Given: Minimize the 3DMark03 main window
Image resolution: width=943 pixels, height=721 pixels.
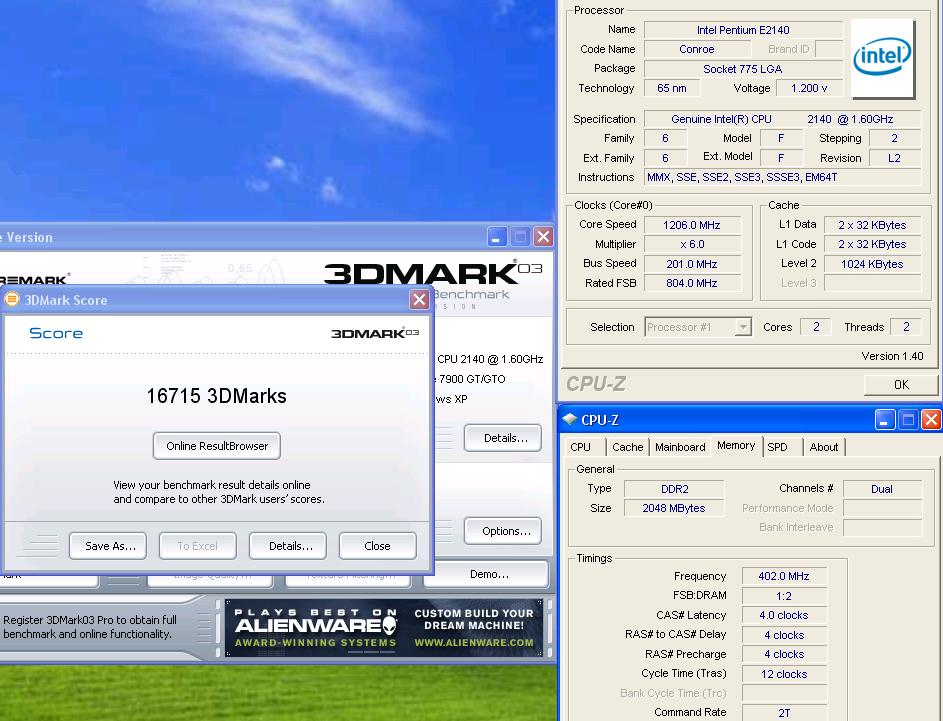Looking at the screenshot, I should [497, 237].
